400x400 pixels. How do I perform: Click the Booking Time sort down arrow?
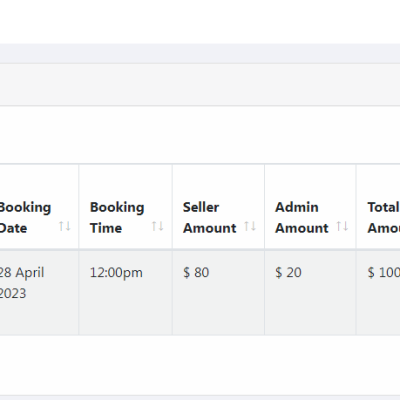pyautogui.click(x=161, y=226)
